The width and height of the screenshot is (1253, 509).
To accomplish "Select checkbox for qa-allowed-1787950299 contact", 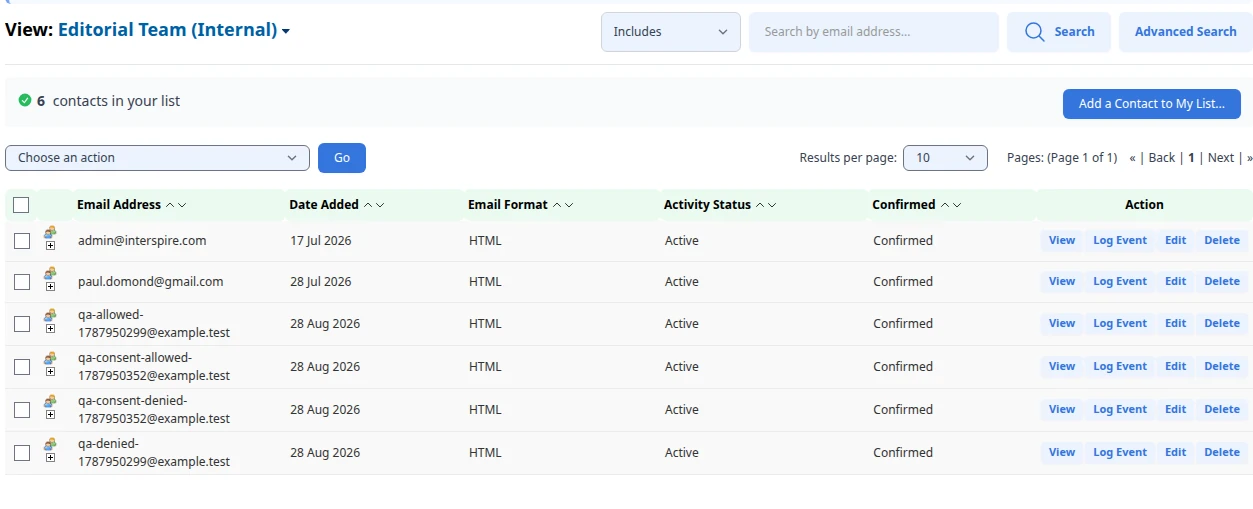I will (x=21, y=324).
